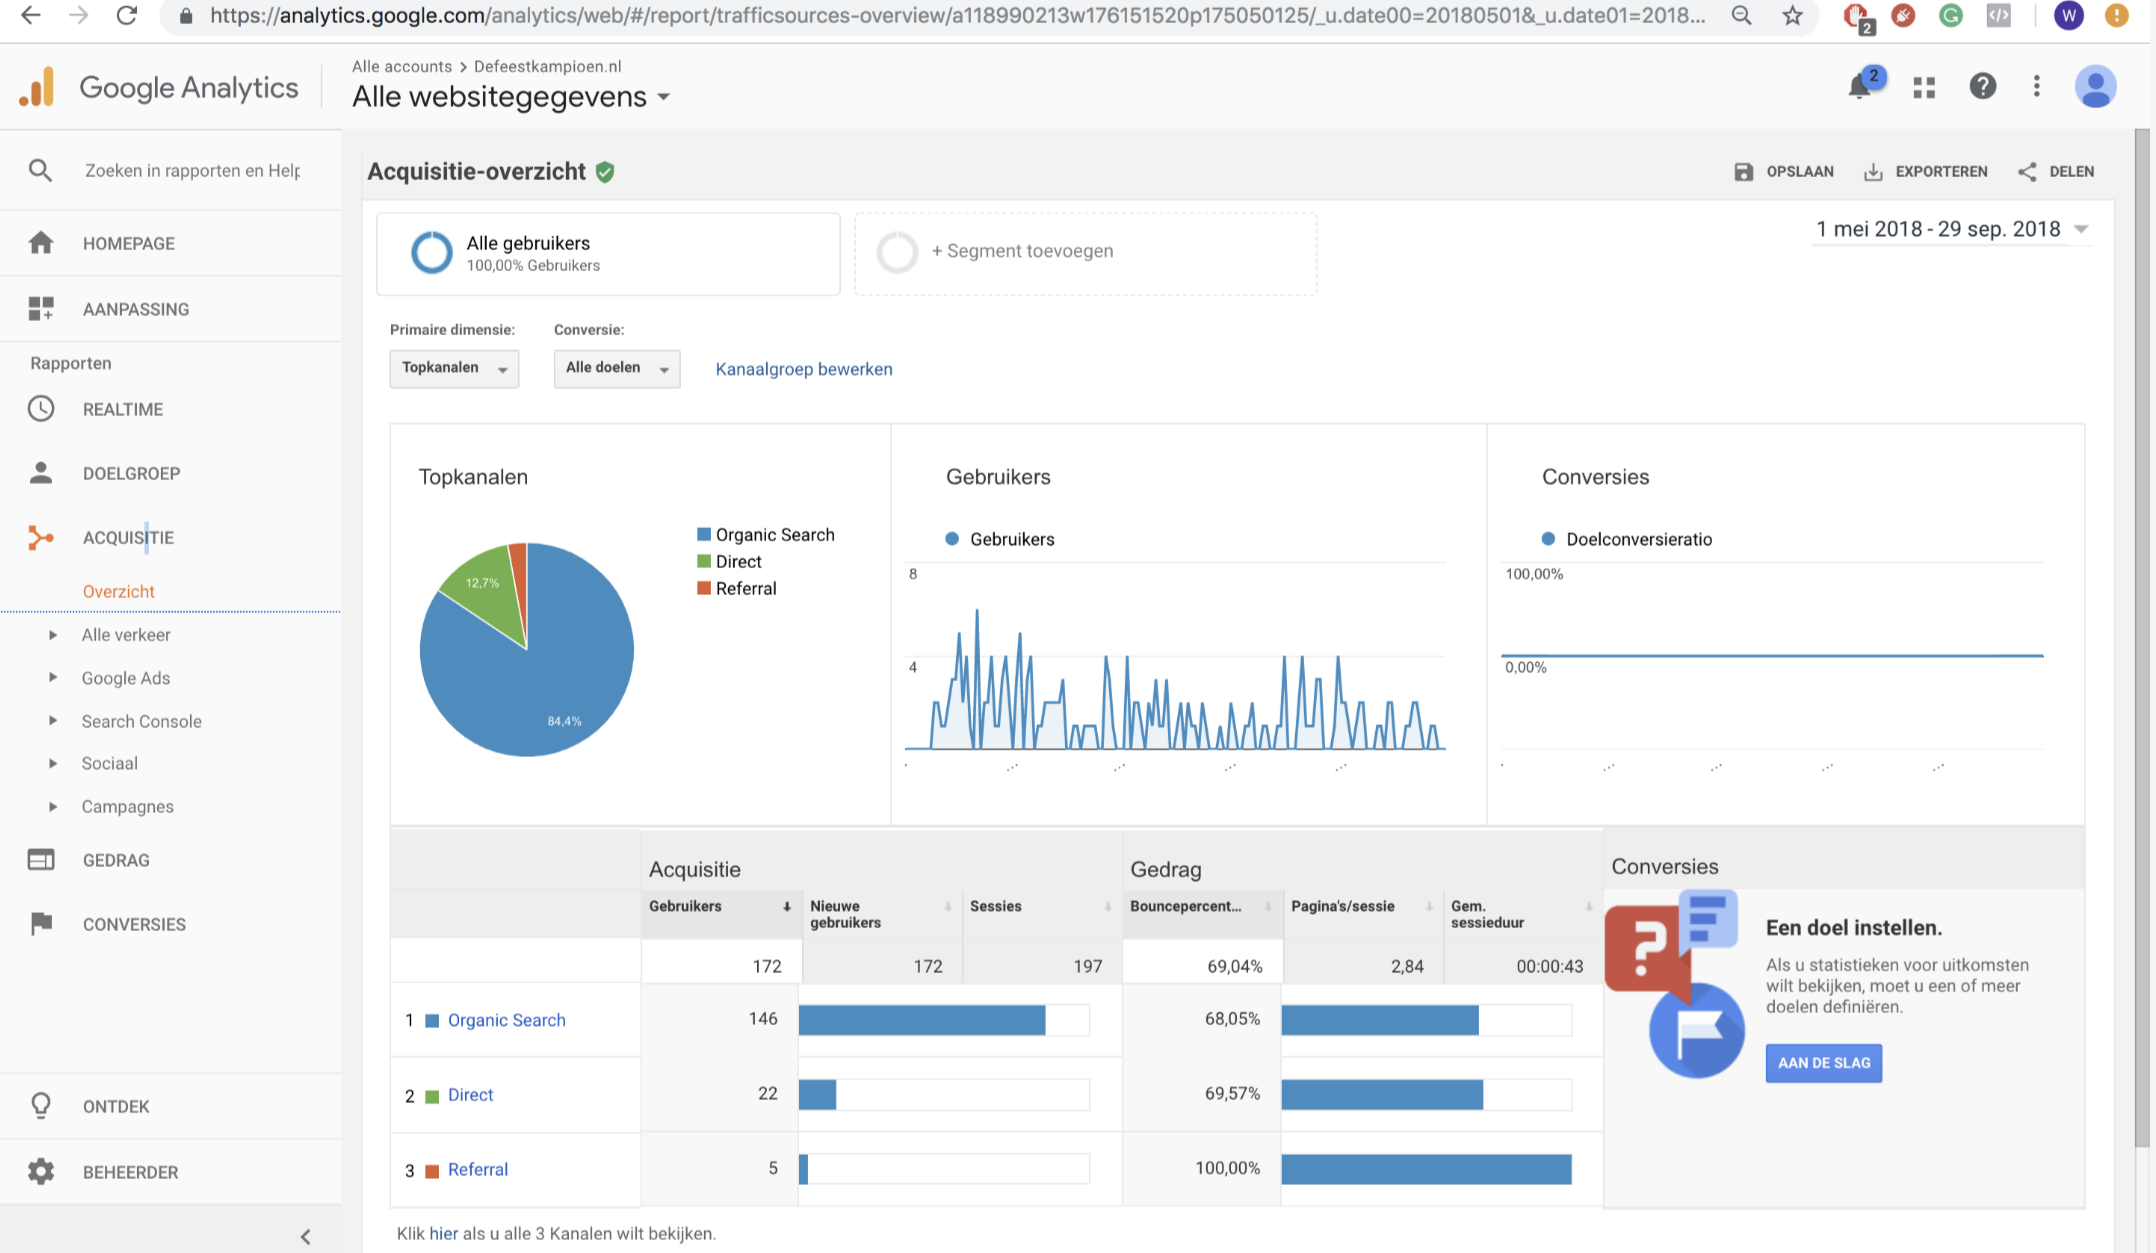The image size is (2156, 1253).
Task: Open the browser zoom magnifier icon
Action: (x=1742, y=16)
